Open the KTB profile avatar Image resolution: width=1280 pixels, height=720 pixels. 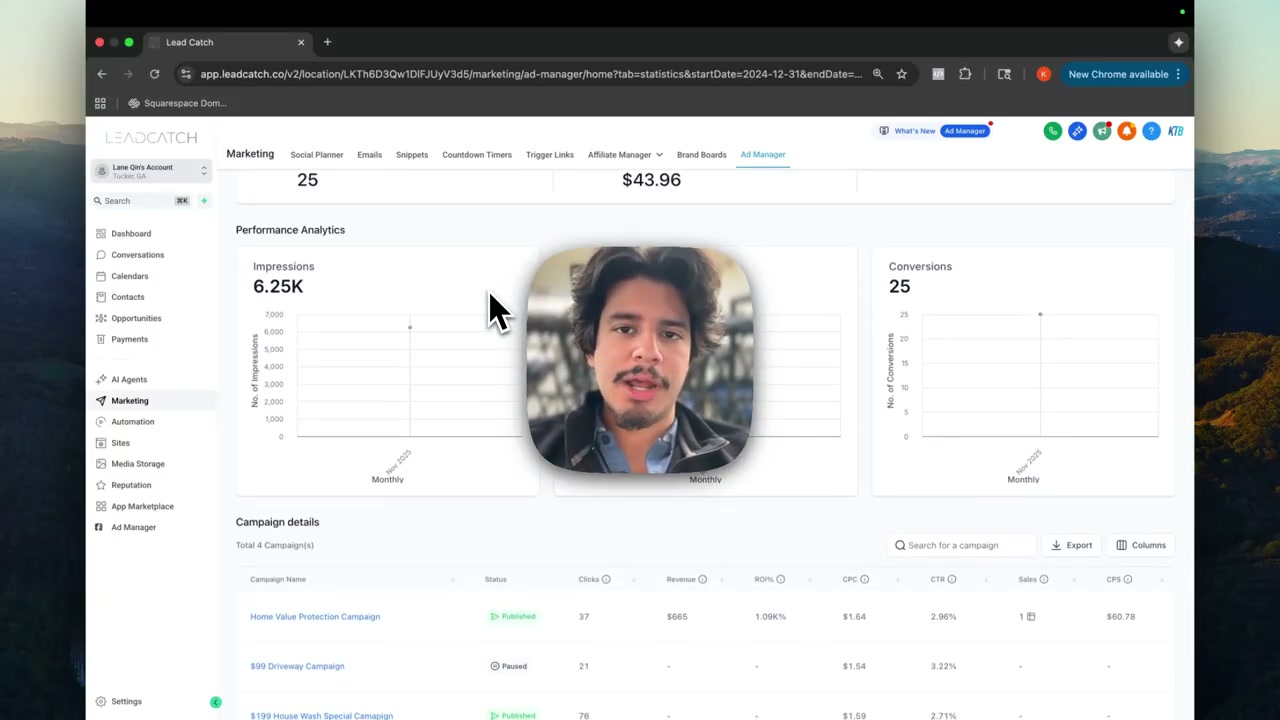[x=1176, y=131]
